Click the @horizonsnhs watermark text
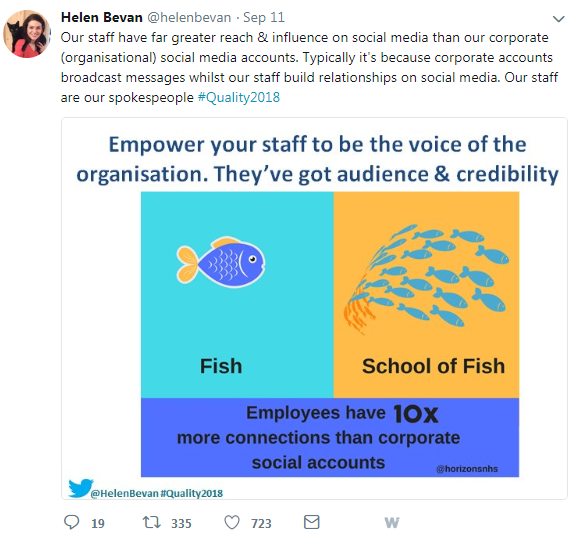 coord(467,469)
